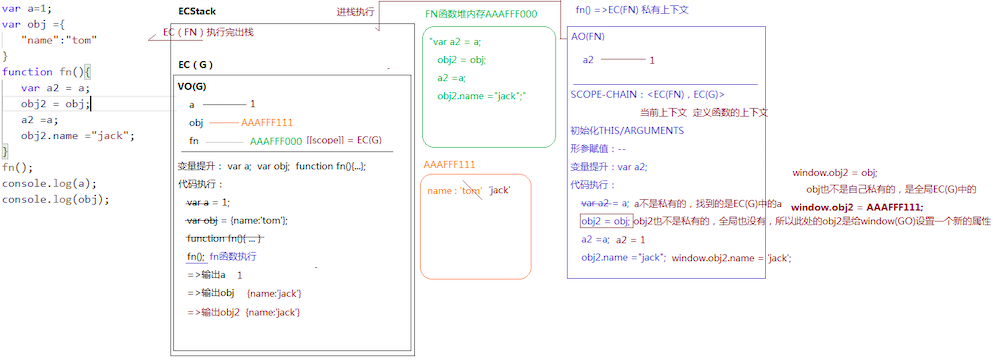This screenshot has width=996, height=363.
Task: Click the '形参赋值：--' line
Action: [598, 149]
